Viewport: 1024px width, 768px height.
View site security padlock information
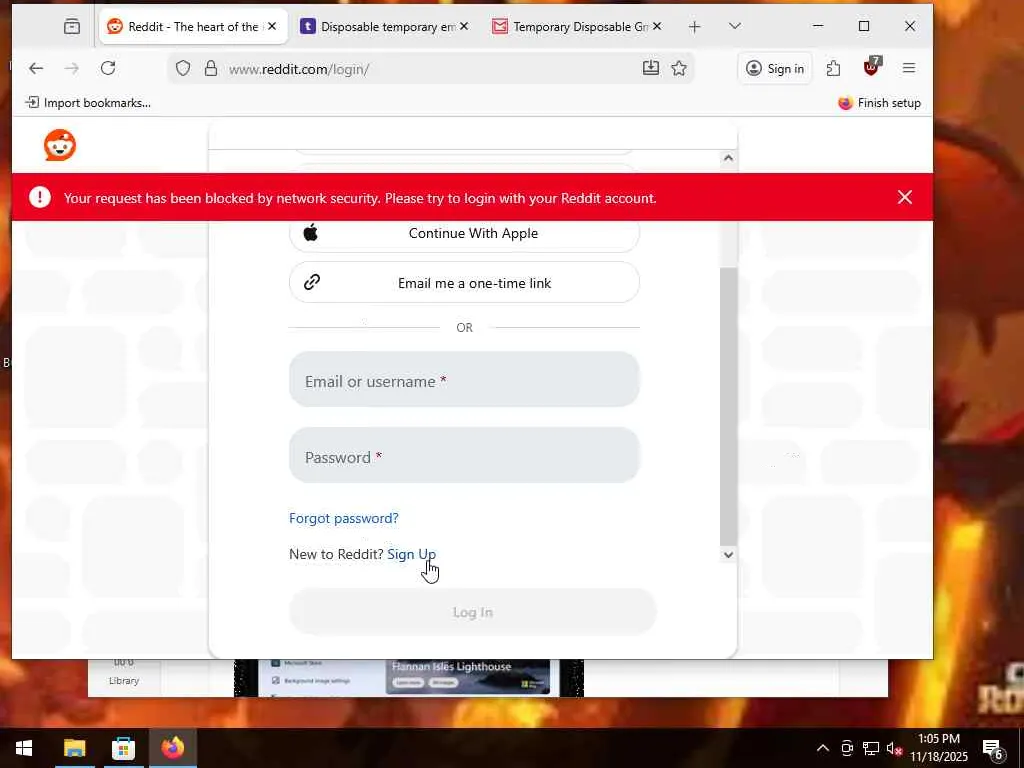[x=211, y=69]
